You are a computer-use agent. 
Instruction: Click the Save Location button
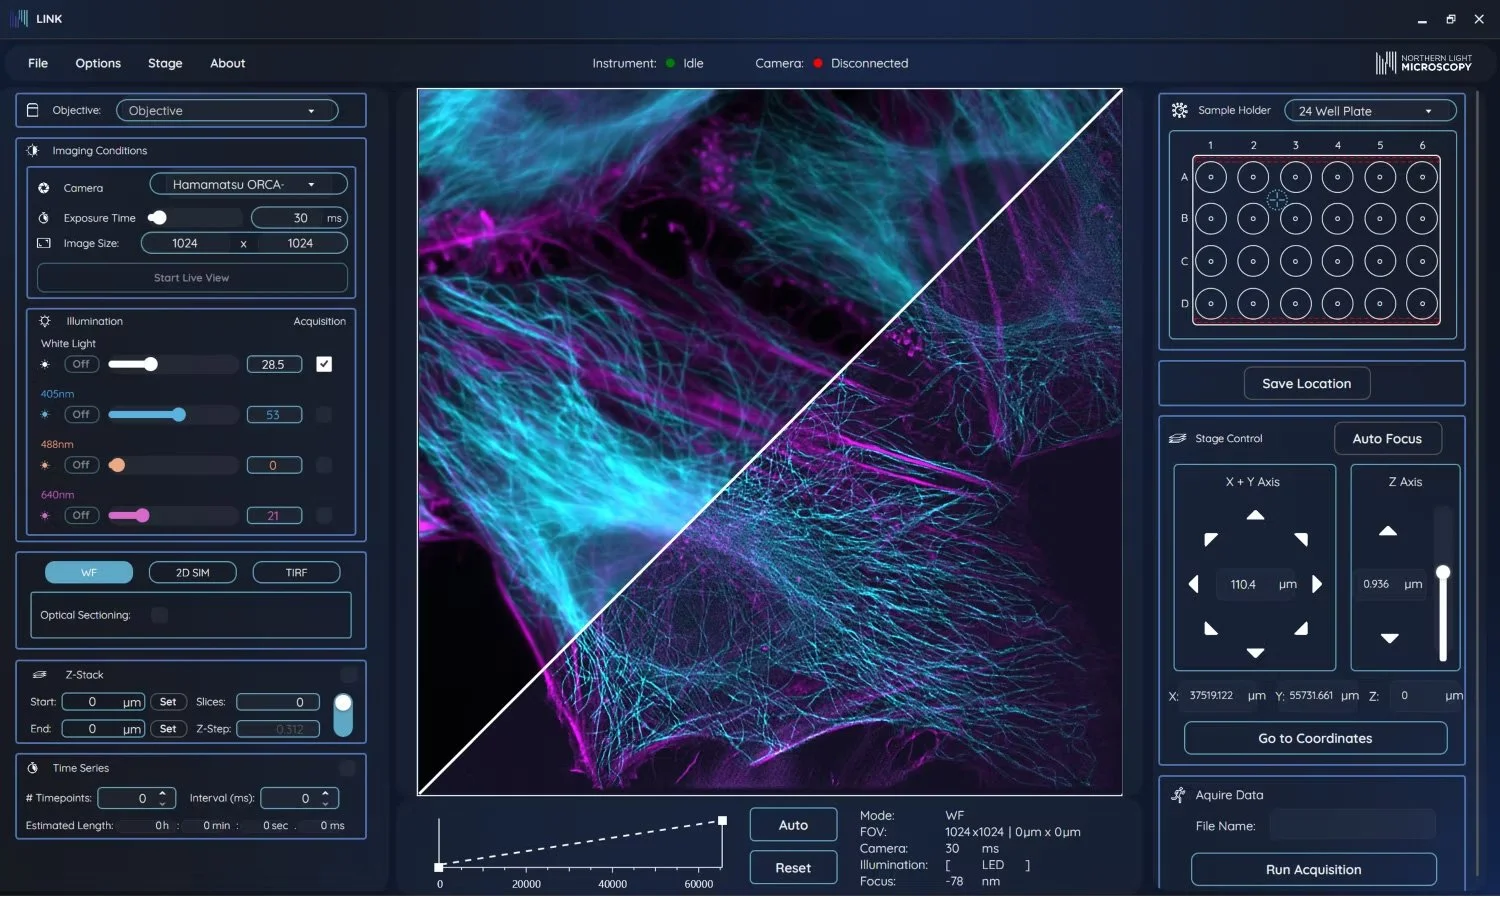pyautogui.click(x=1306, y=383)
